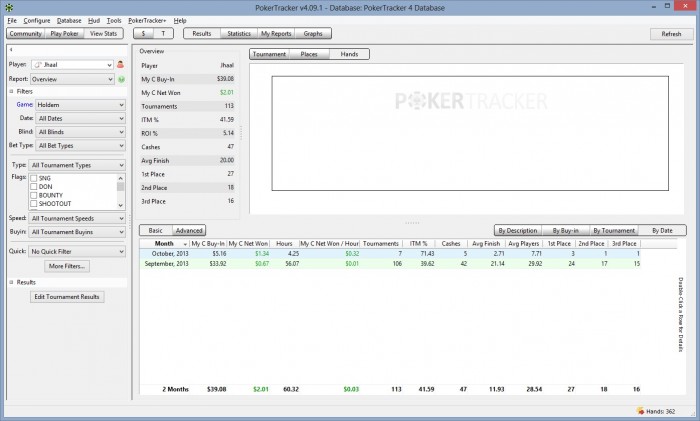Sort by the ITM % column header
Screen dimensions: 700x421
click(419, 244)
